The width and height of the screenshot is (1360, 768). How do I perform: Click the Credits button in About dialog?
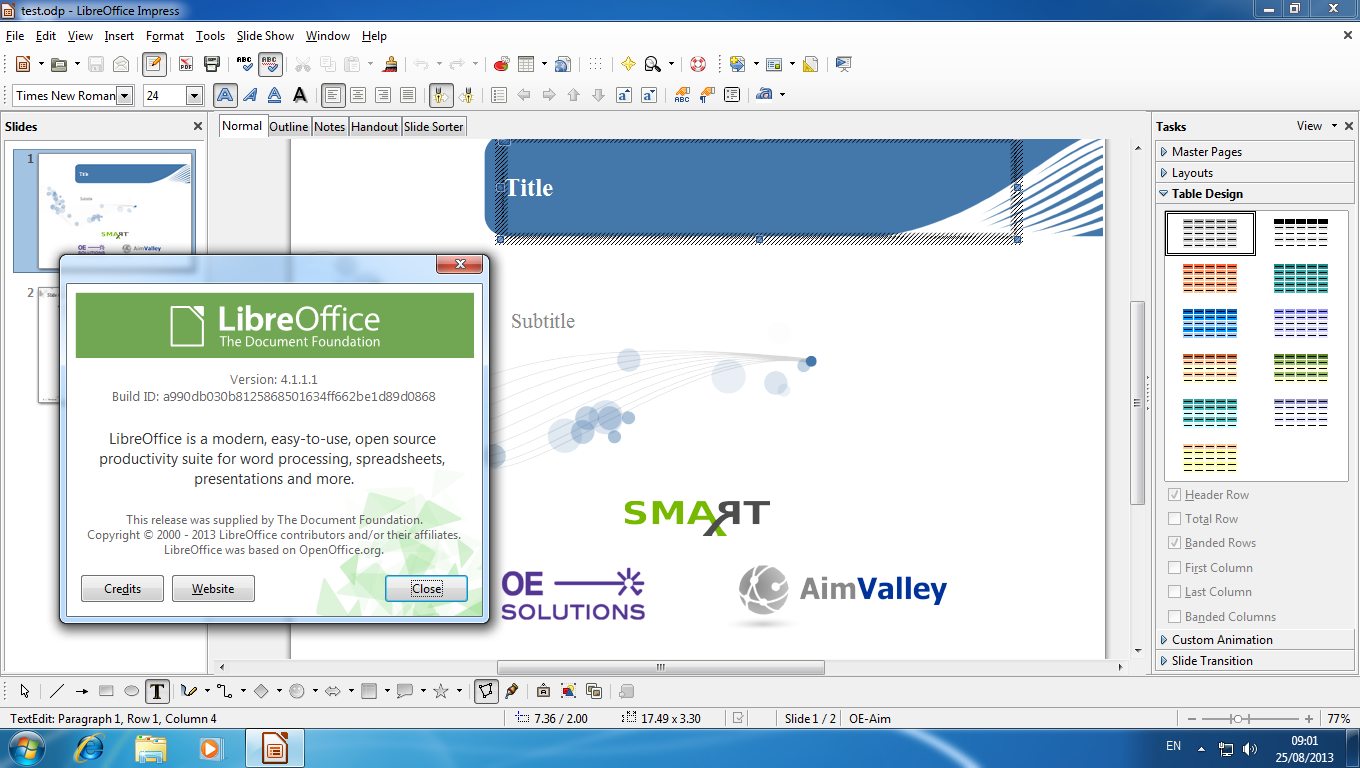coord(123,589)
